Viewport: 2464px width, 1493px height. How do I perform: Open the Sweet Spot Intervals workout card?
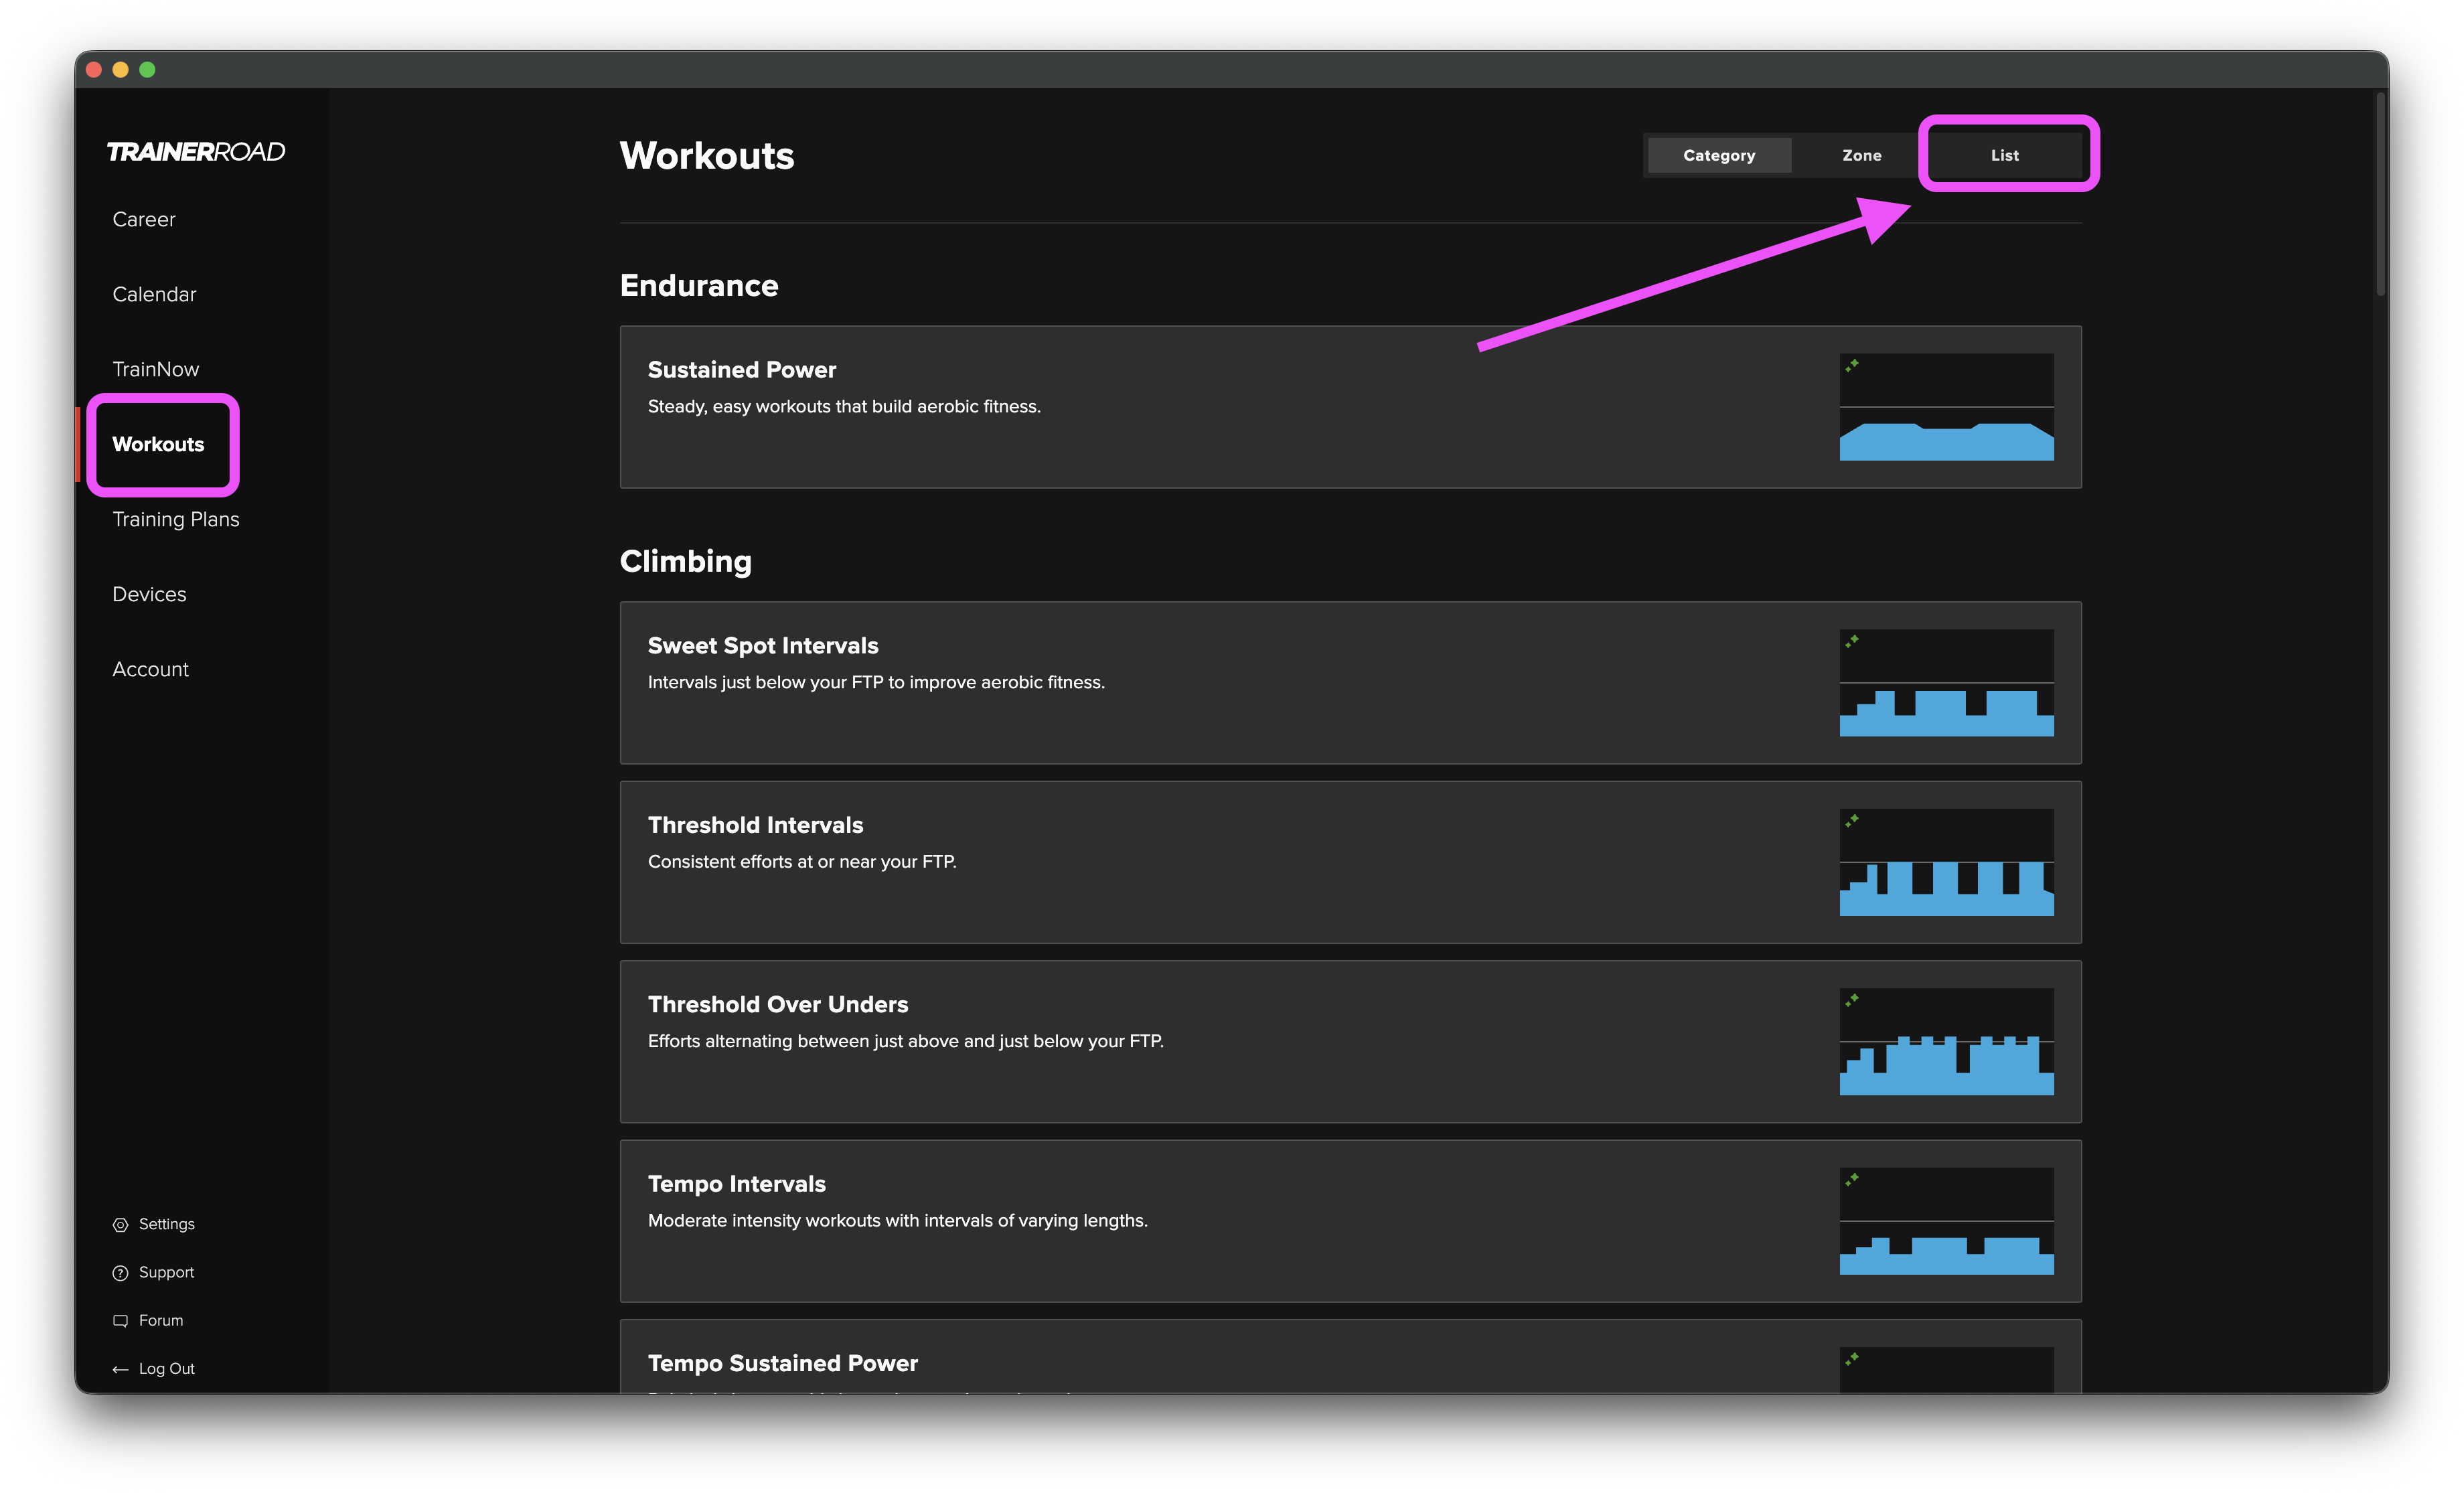click(1350, 683)
